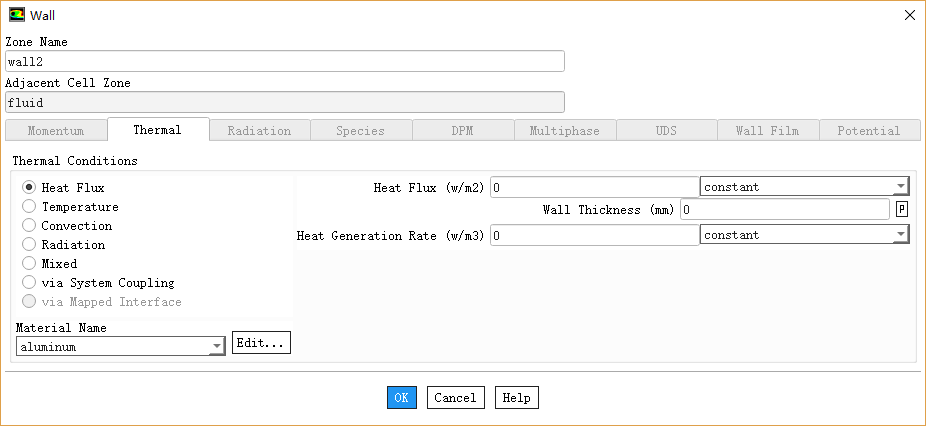Image resolution: width=926 pixels, height=426 pixels.
Task: Click the Fluent app icon in title bar
Action: coord(17,15)
